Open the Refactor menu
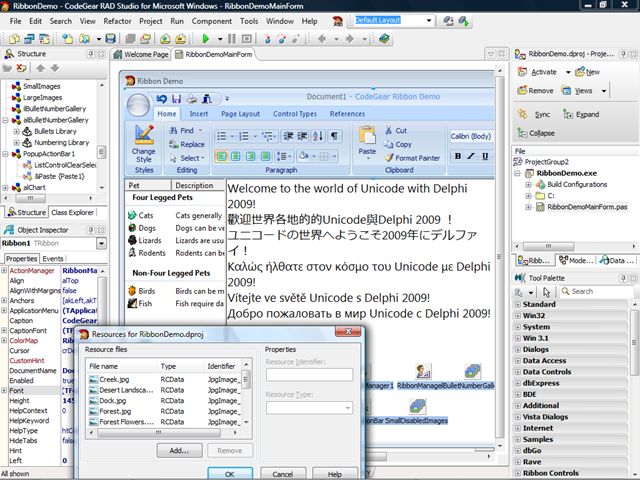Viewport: 640px width, 480px height. click(117, 21)
